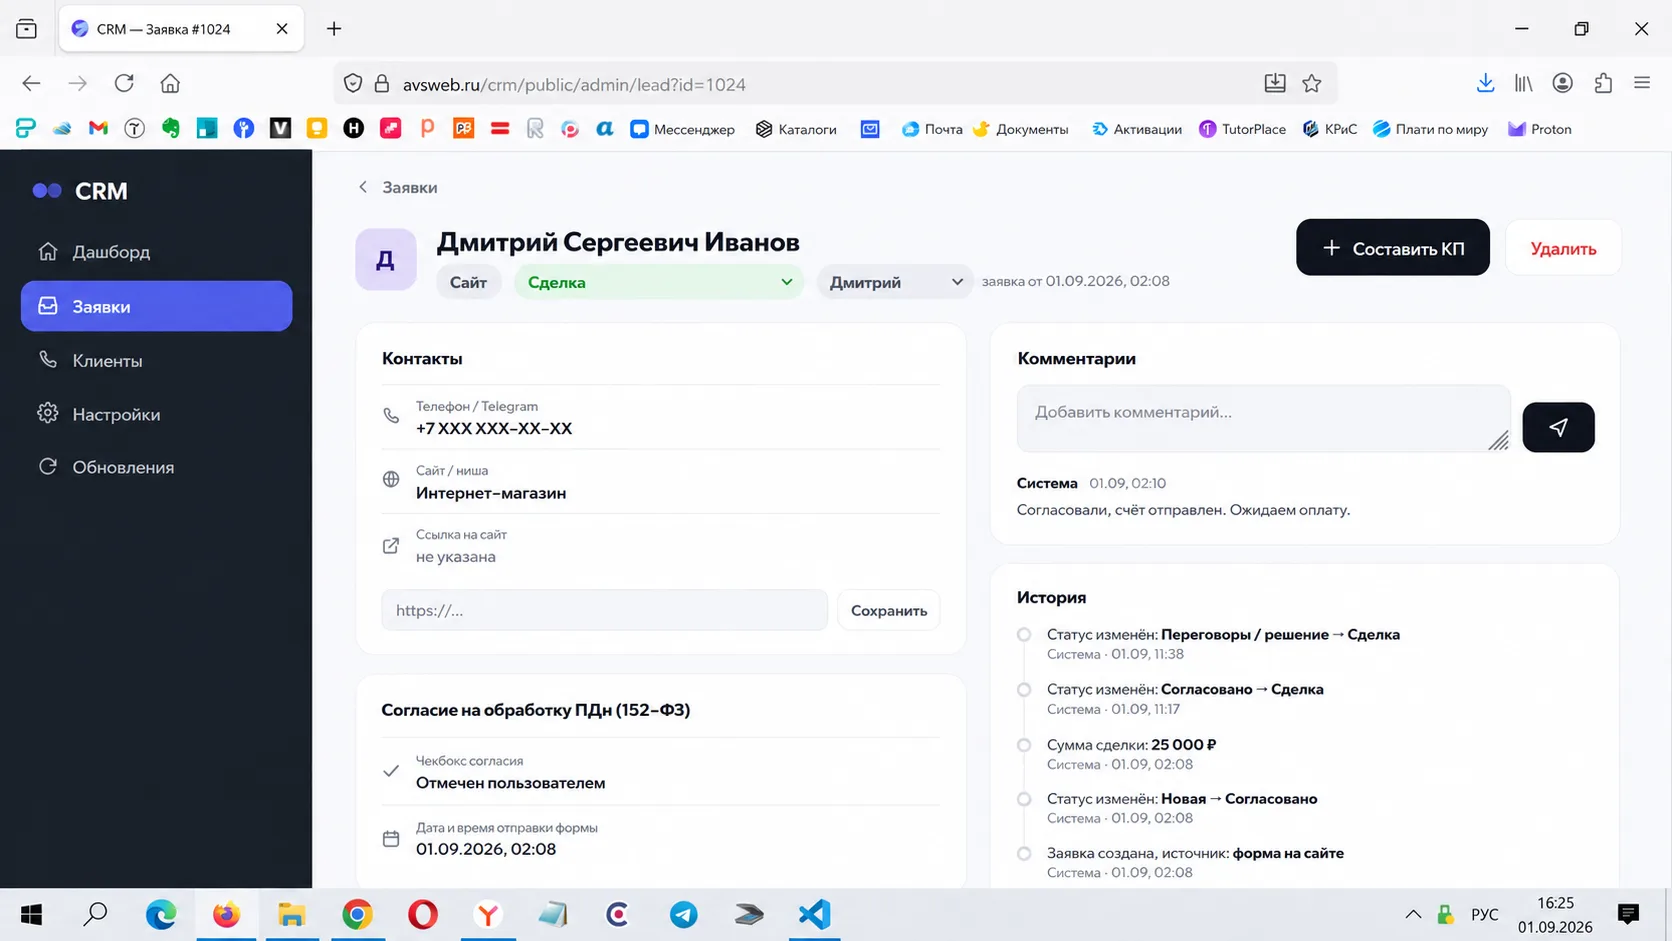Open browser downloads panel
The image size is (1672, 941).
click(x=1485, y=84)
